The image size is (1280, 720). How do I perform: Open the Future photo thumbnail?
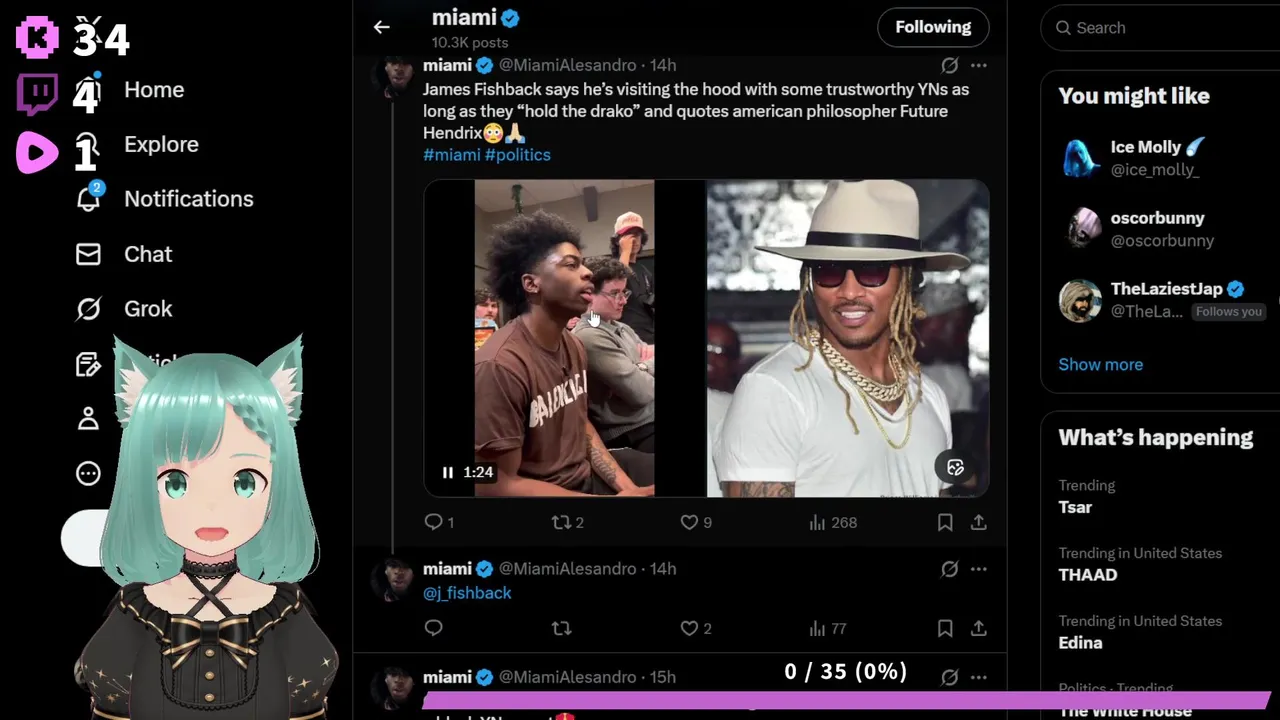tap(848, 338)
